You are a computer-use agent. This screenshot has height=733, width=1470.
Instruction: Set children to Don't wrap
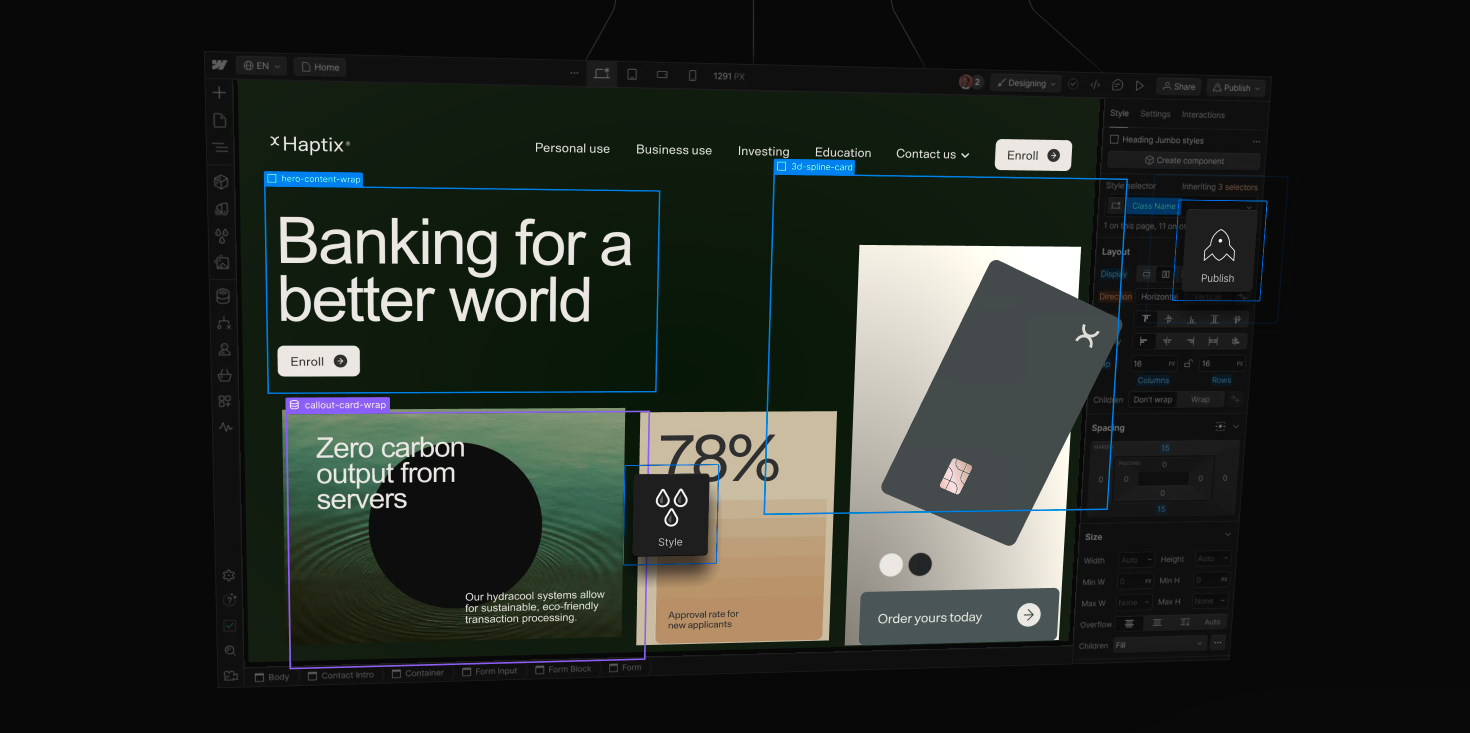[1152, 400]
